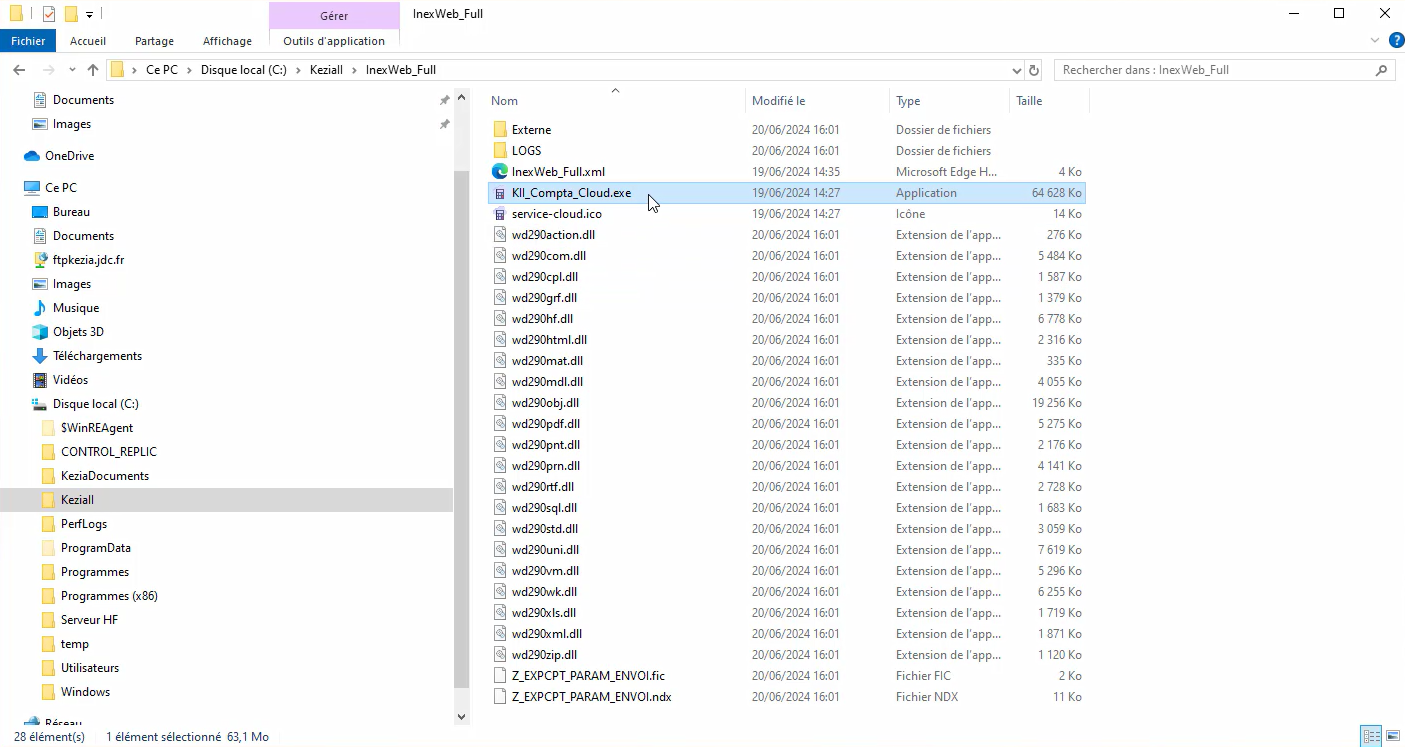Screen dimensions: 1405x747
Task: Click the Téléchargements download arrow icon
Action: point(40,356)
